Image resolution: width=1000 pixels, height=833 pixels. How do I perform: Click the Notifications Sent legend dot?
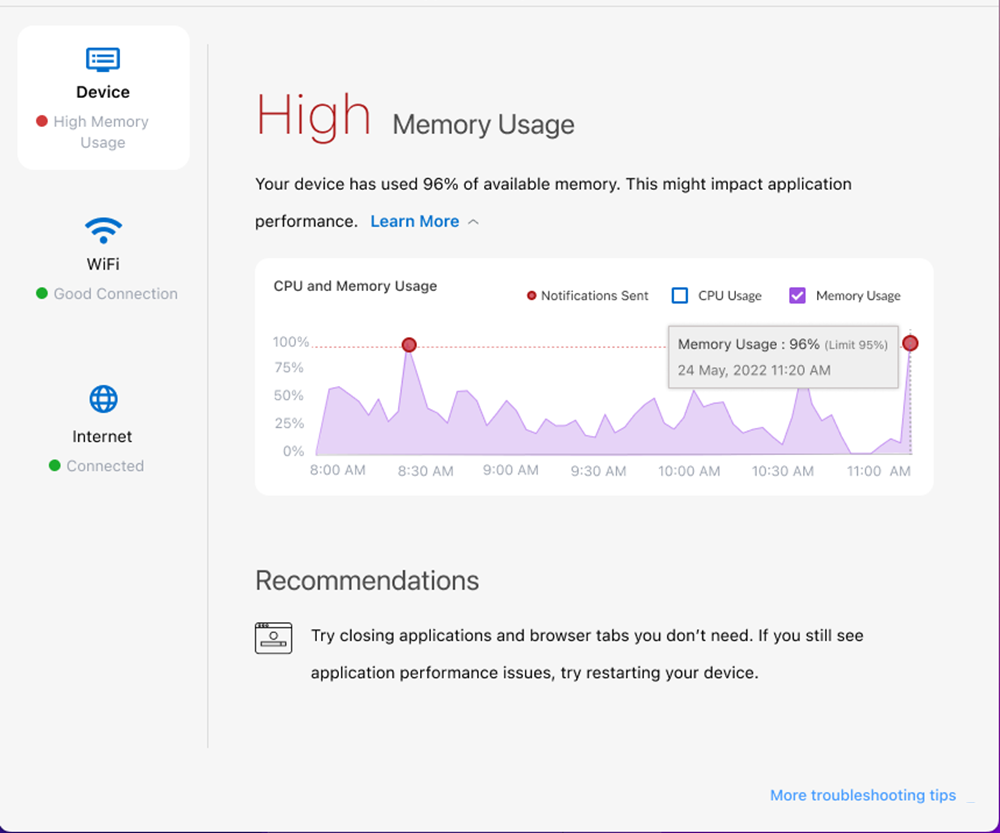531,296
